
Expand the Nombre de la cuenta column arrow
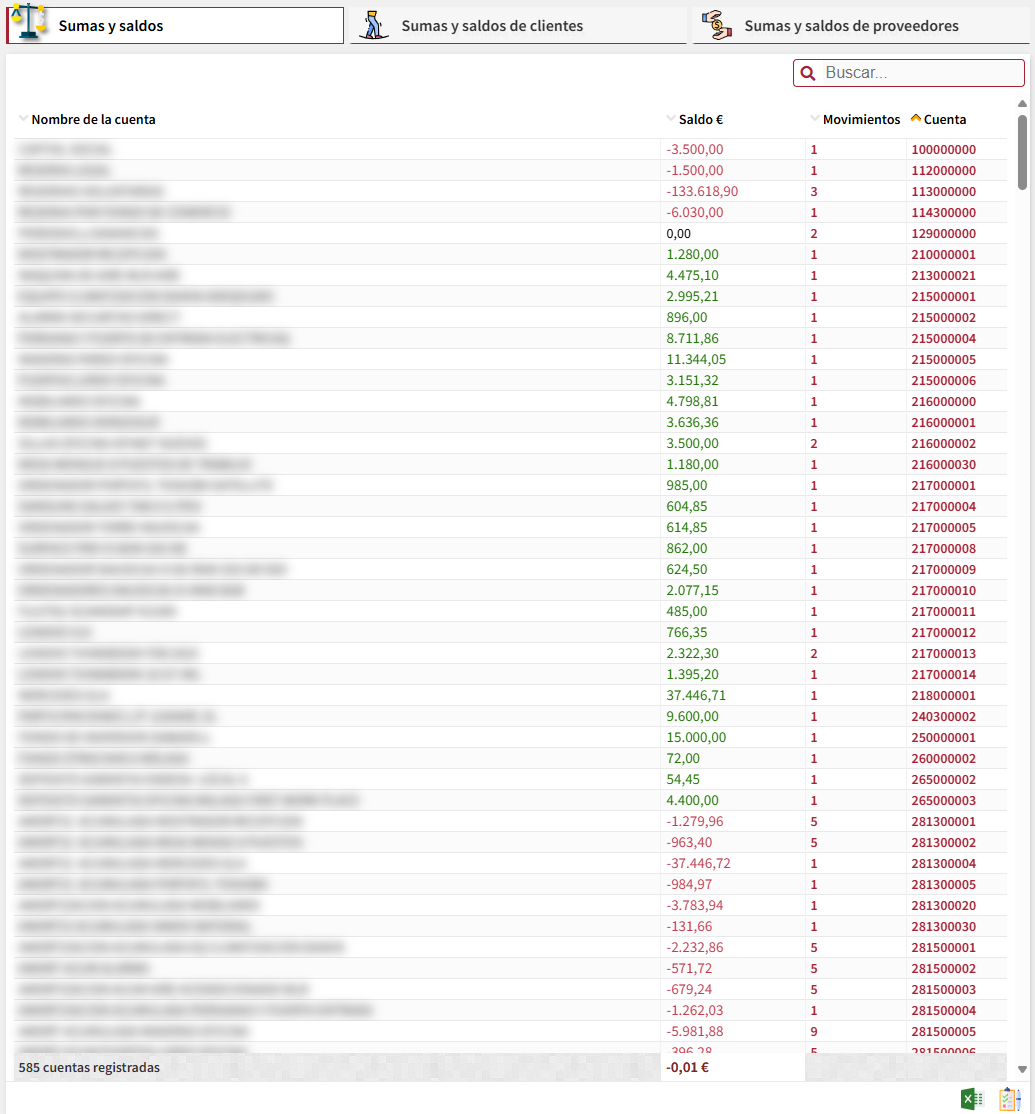(x=23, y=119)
